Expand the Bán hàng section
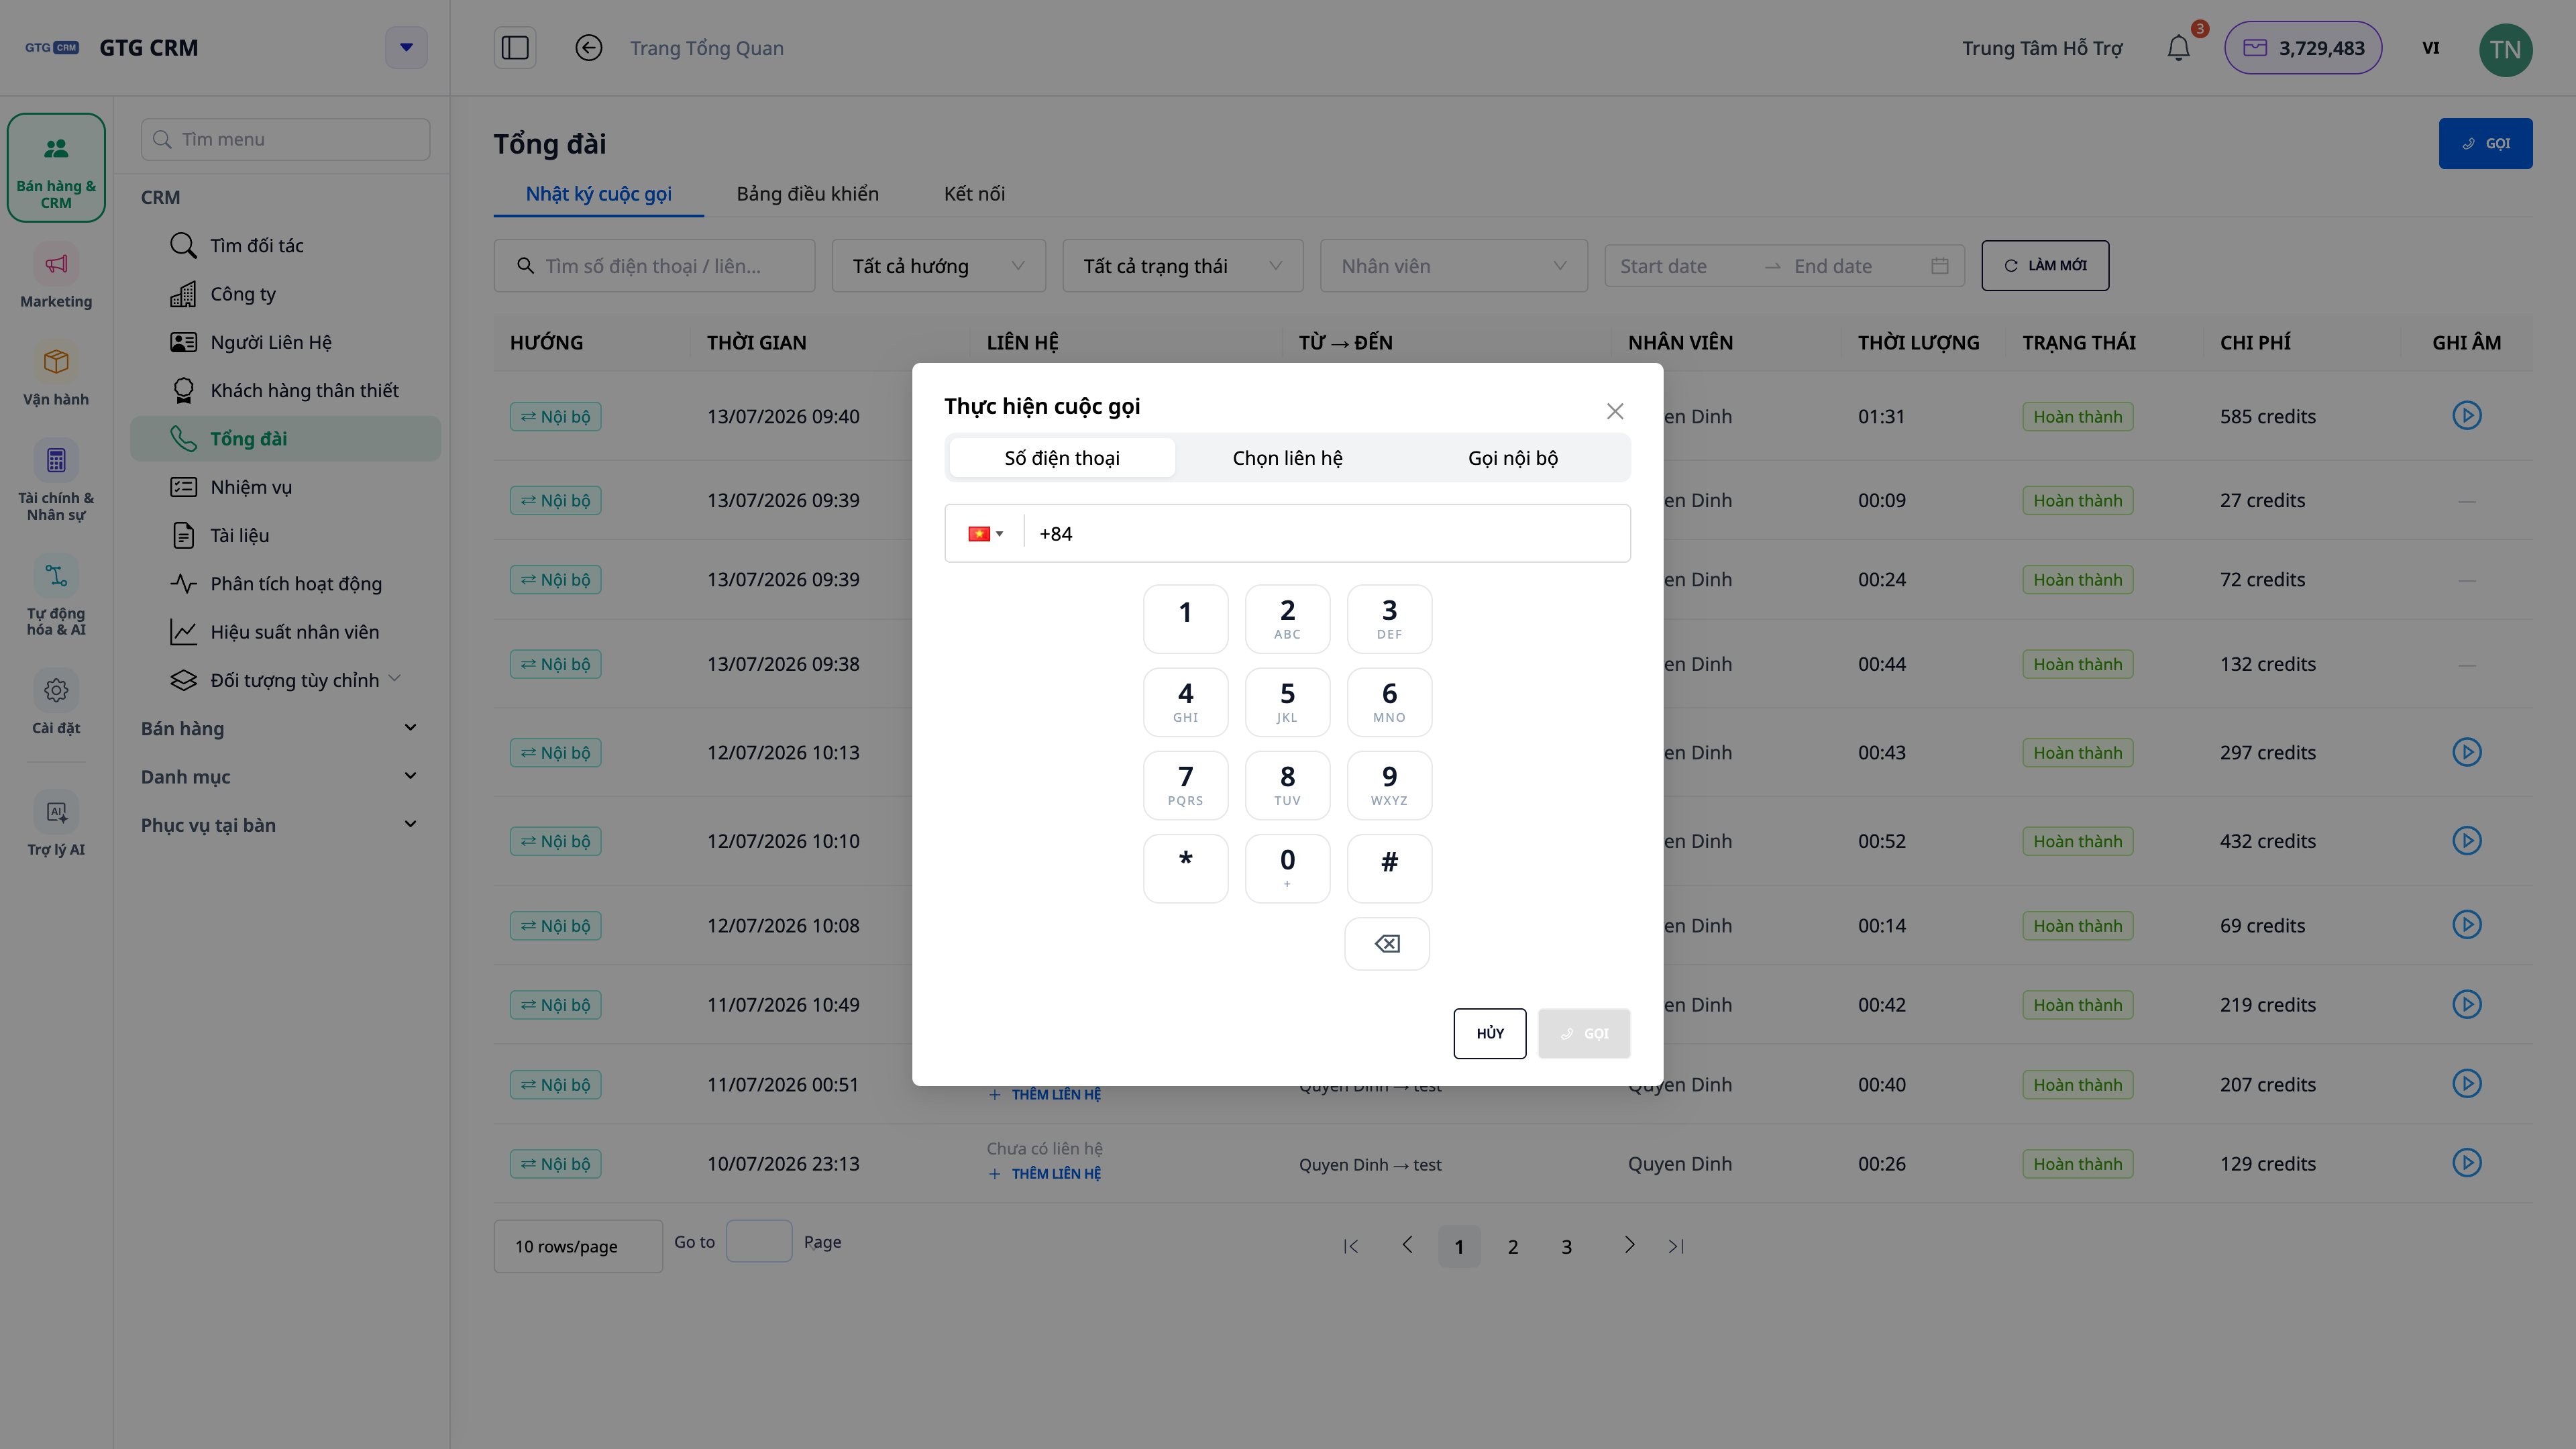Screen dimensions: 2576x1449 tap(280, 728)
